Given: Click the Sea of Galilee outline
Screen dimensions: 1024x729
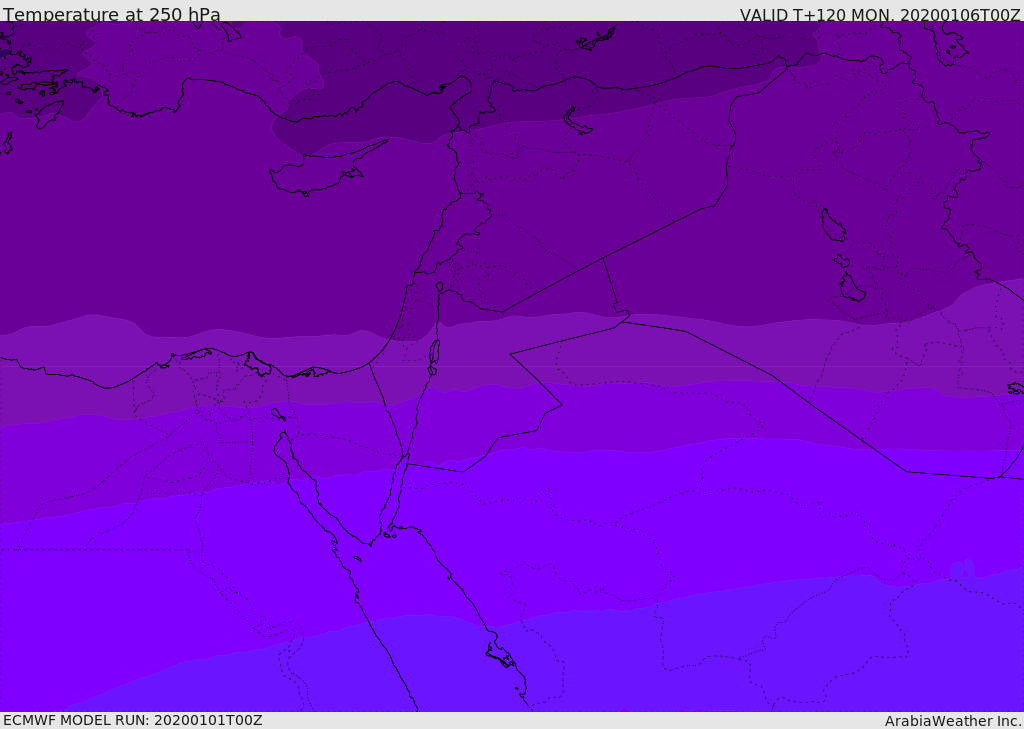Looking at the screenshot, I should [439, 287].
